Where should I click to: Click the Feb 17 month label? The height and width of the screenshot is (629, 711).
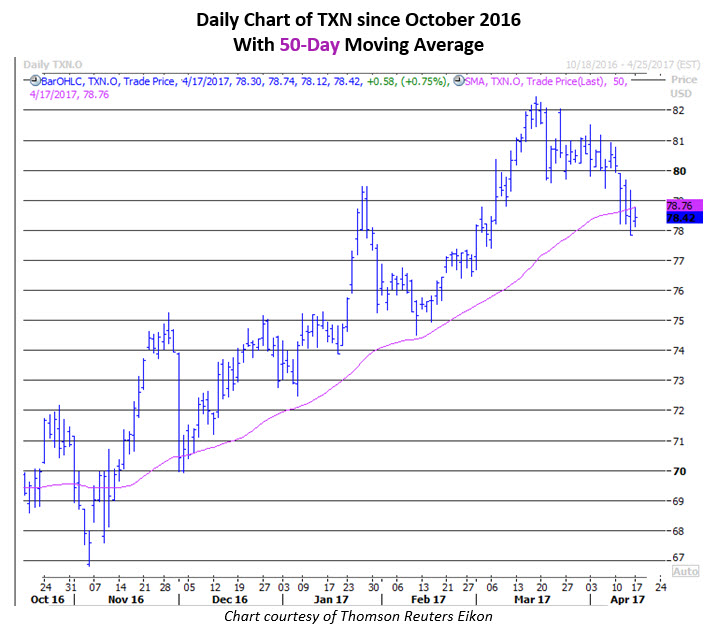(x=429, y=600)
